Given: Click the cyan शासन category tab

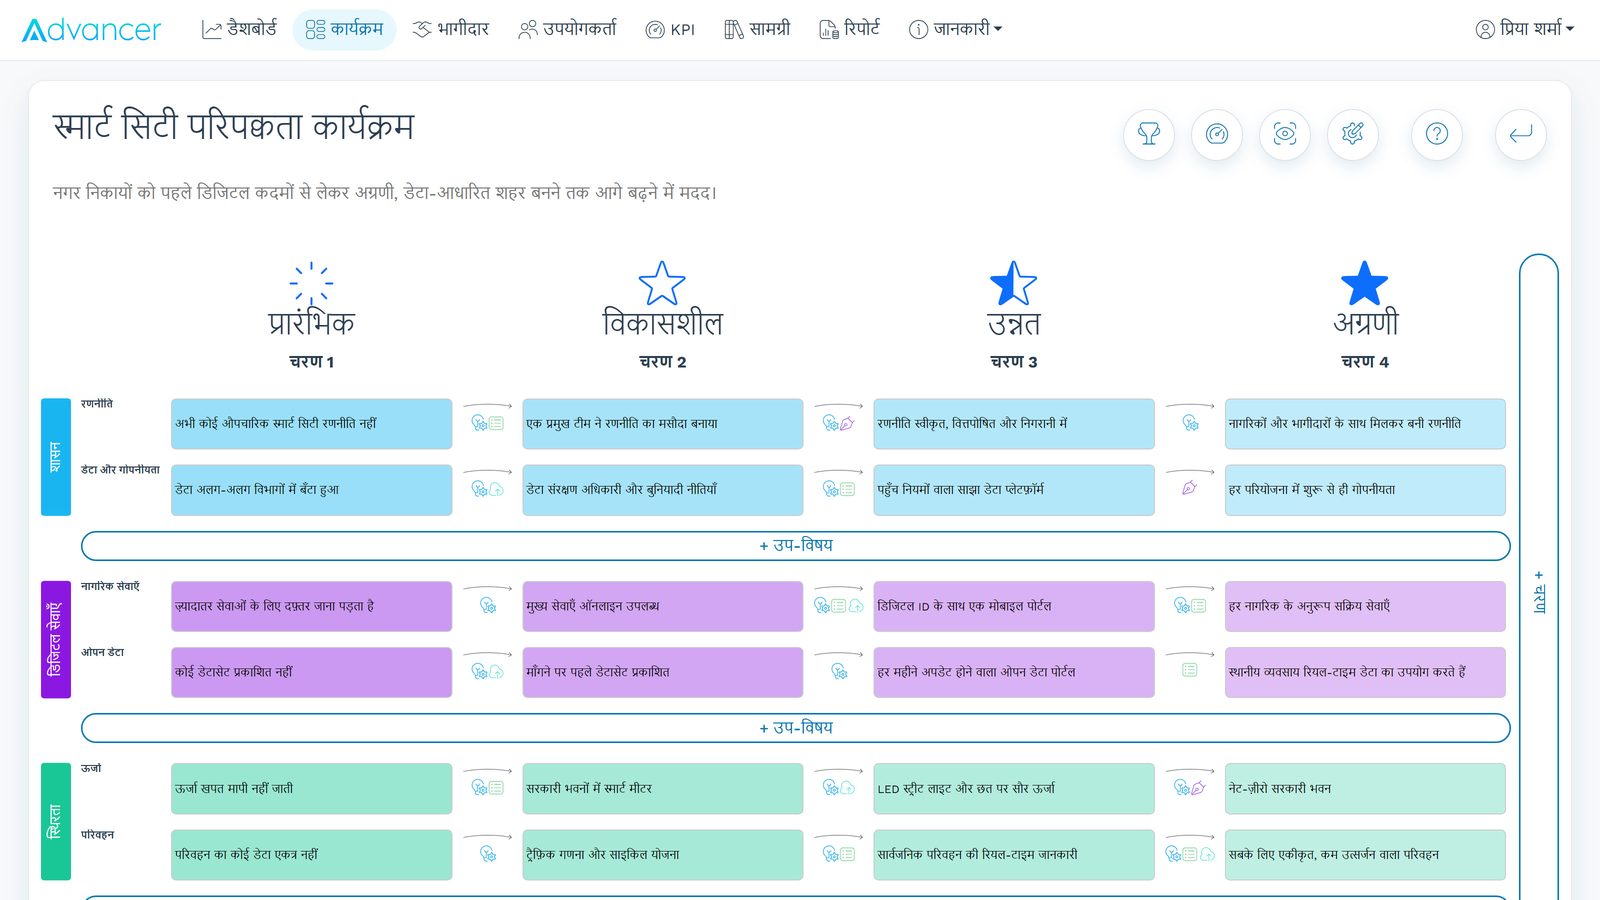Looking at the screenshot, I should tap(56, 457).
